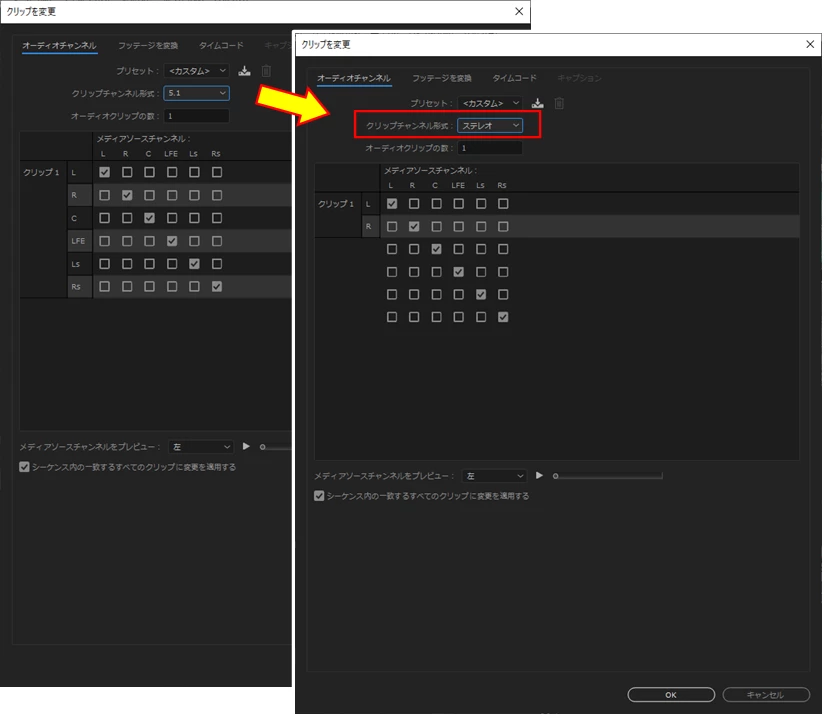826x718 pixels.
Task: Check R row L source checkbox in front dialog
Action: (392, 227)
